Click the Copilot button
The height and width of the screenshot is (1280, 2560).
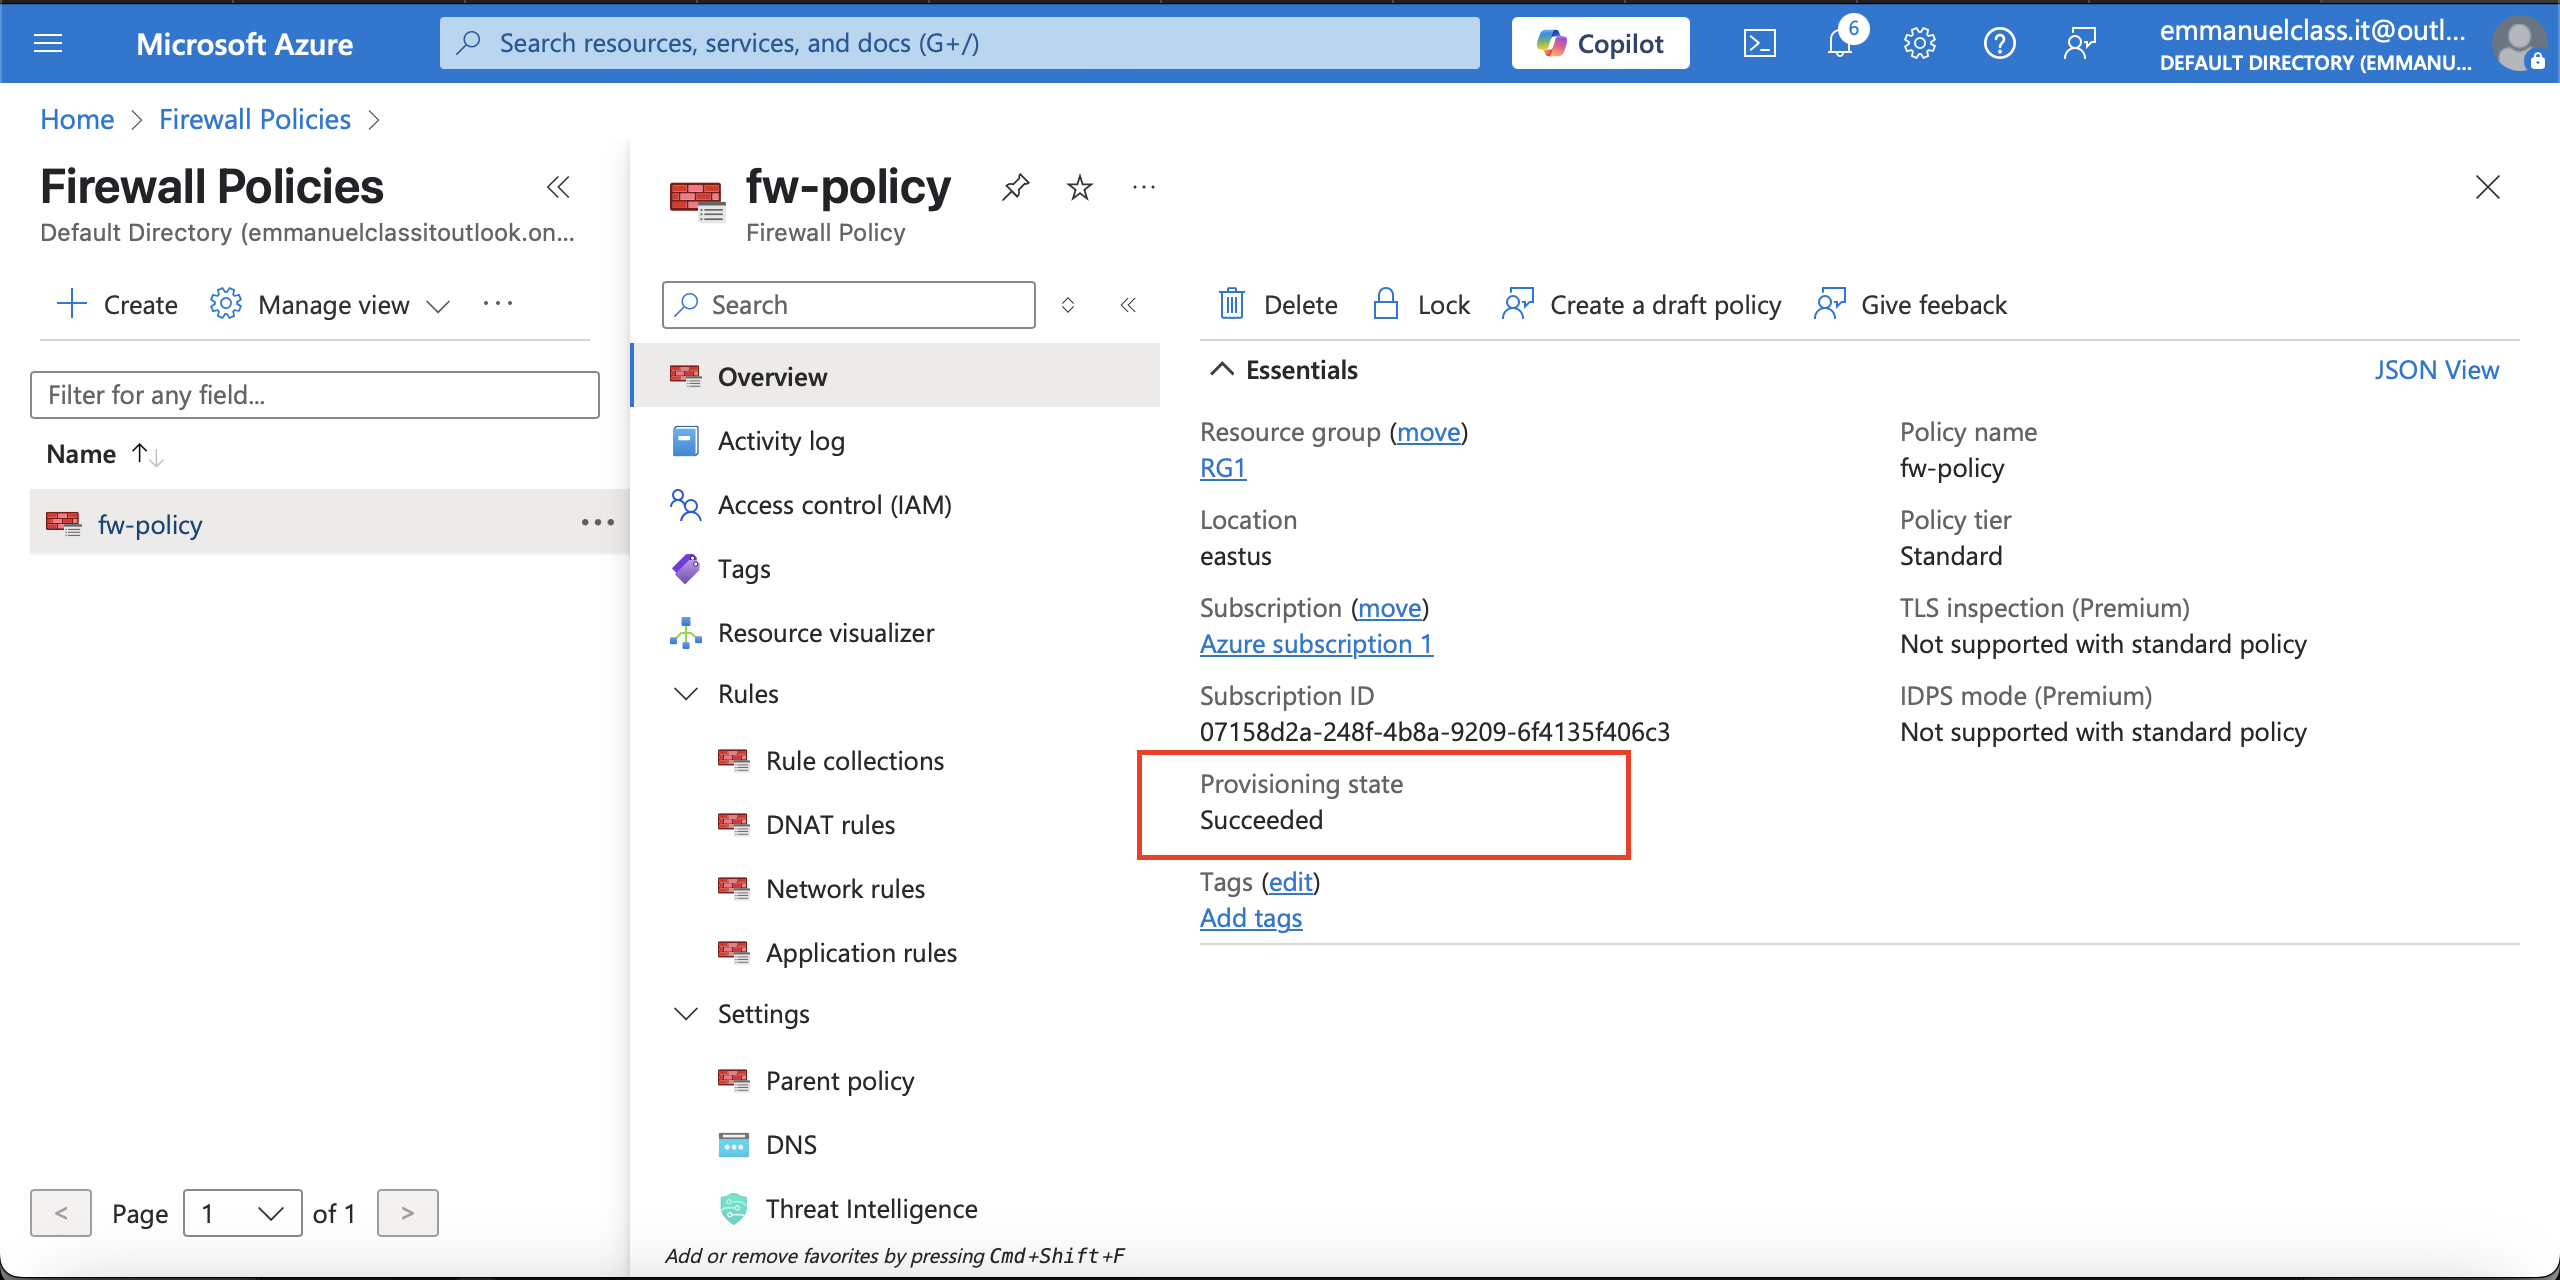pyautogui.click(x=1600, y=43)
